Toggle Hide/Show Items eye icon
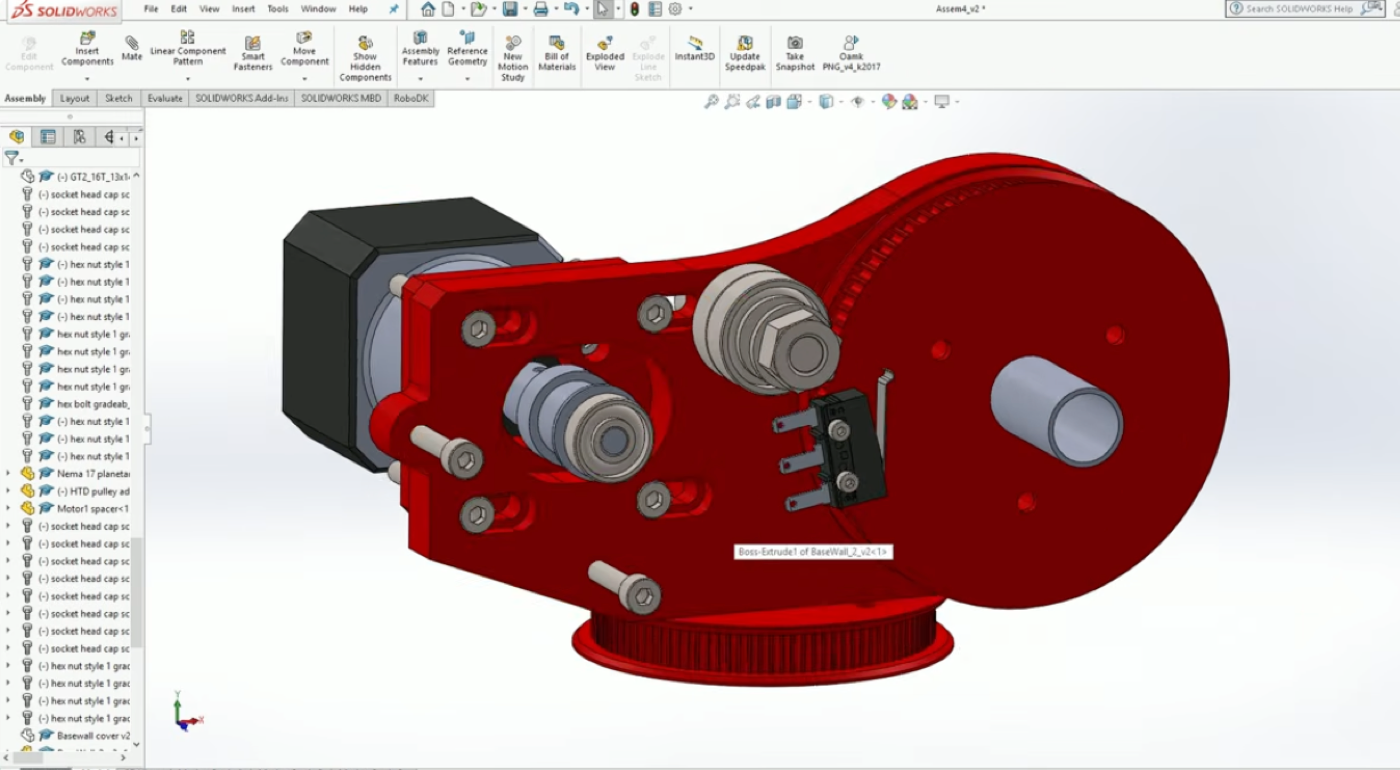This screenshot has height=770, width=1400. (x=856, y=101)
